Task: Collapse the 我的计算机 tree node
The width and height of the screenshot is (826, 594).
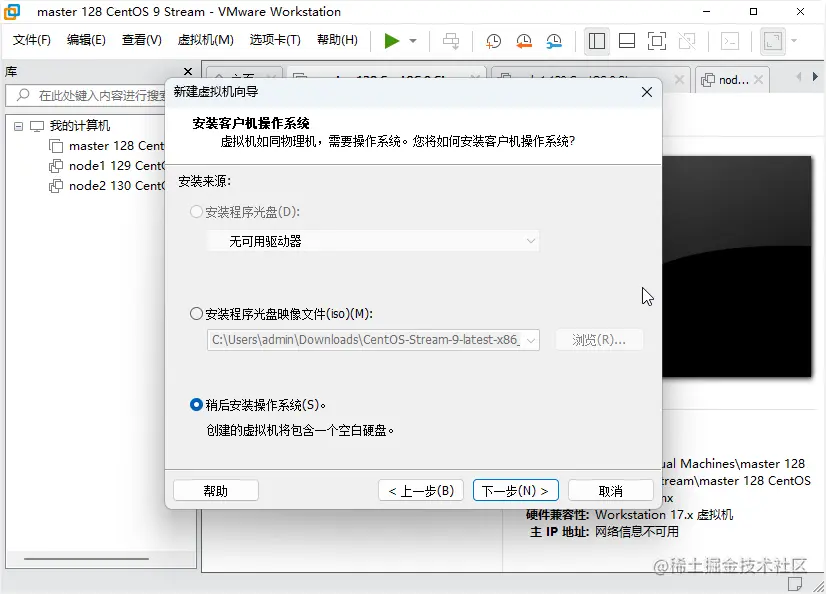Action: point(17,125)
